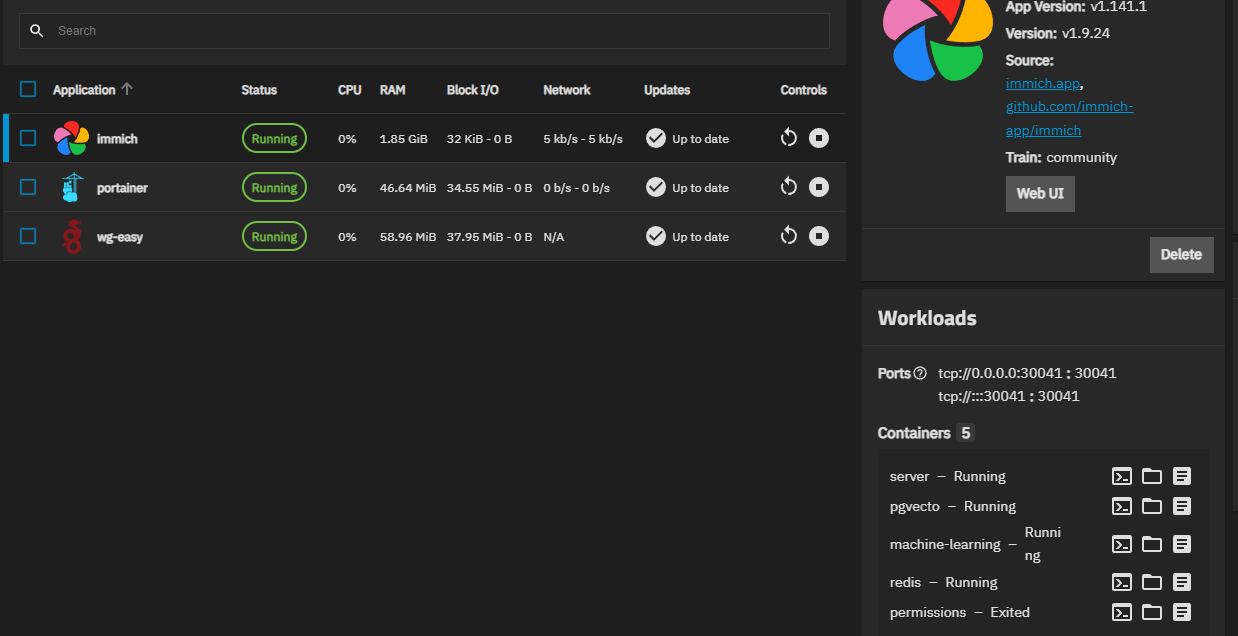1238x636 pixels.
Task: Browse volumes of machine-learning container
Action: pos(1152,544)
